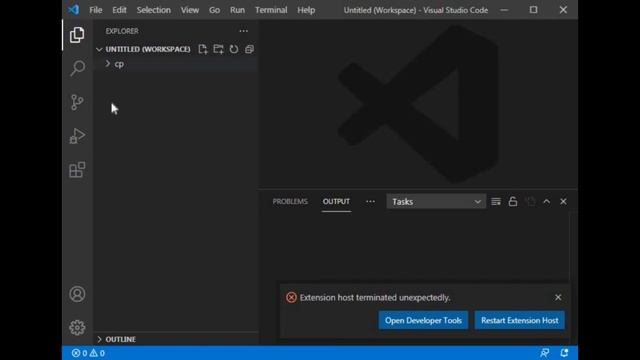Click Restart Extension Host button
This screenshot has width=640, height=360.
[x=520, y=320]
